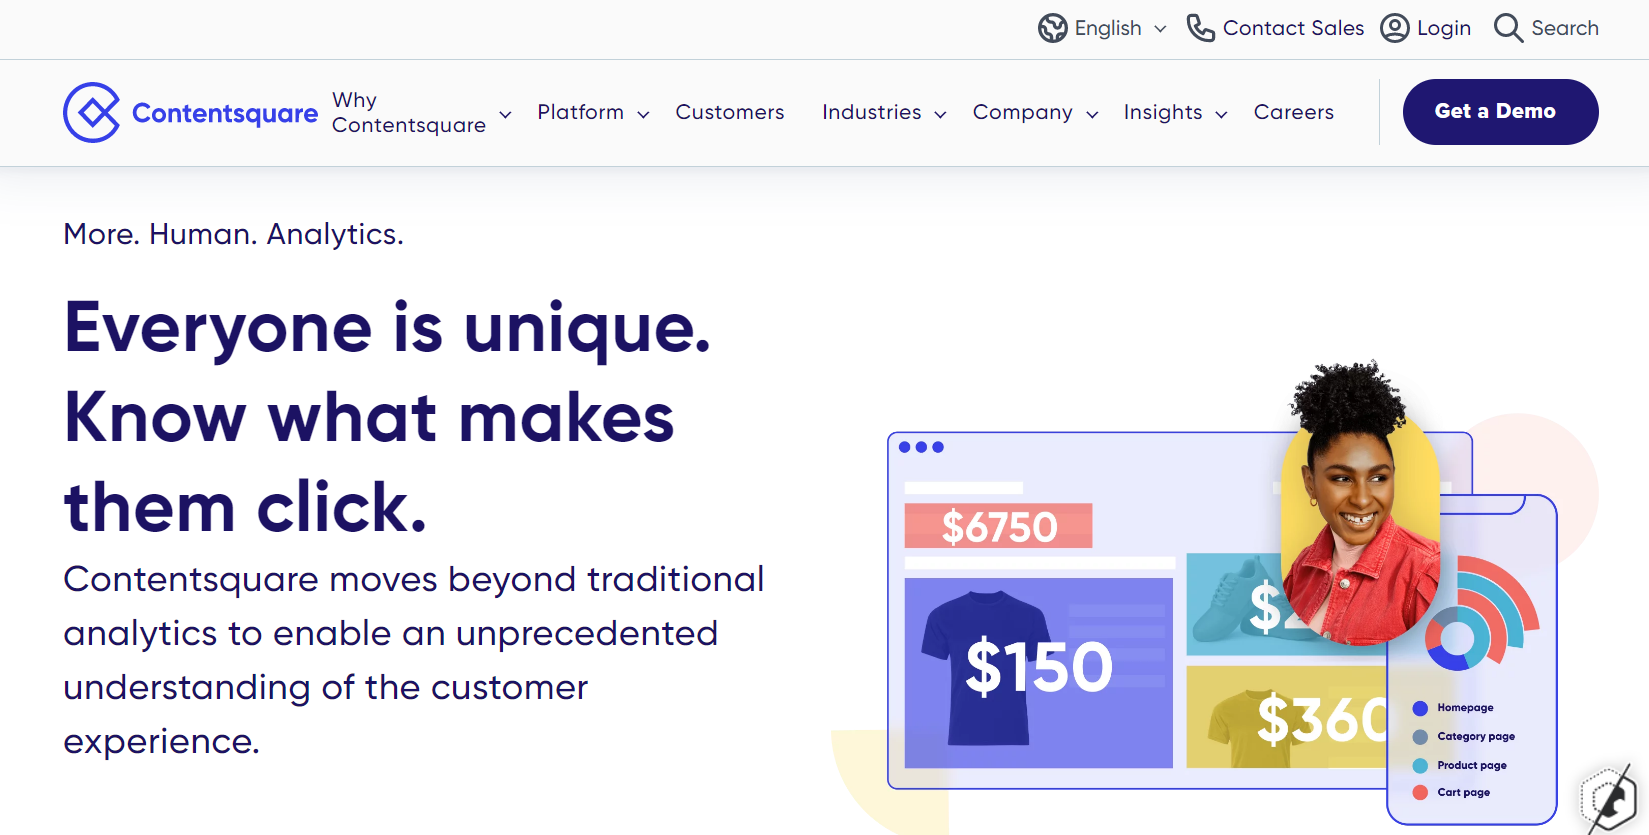
Task: Click the user profile Login icon
Action: 1394,28
